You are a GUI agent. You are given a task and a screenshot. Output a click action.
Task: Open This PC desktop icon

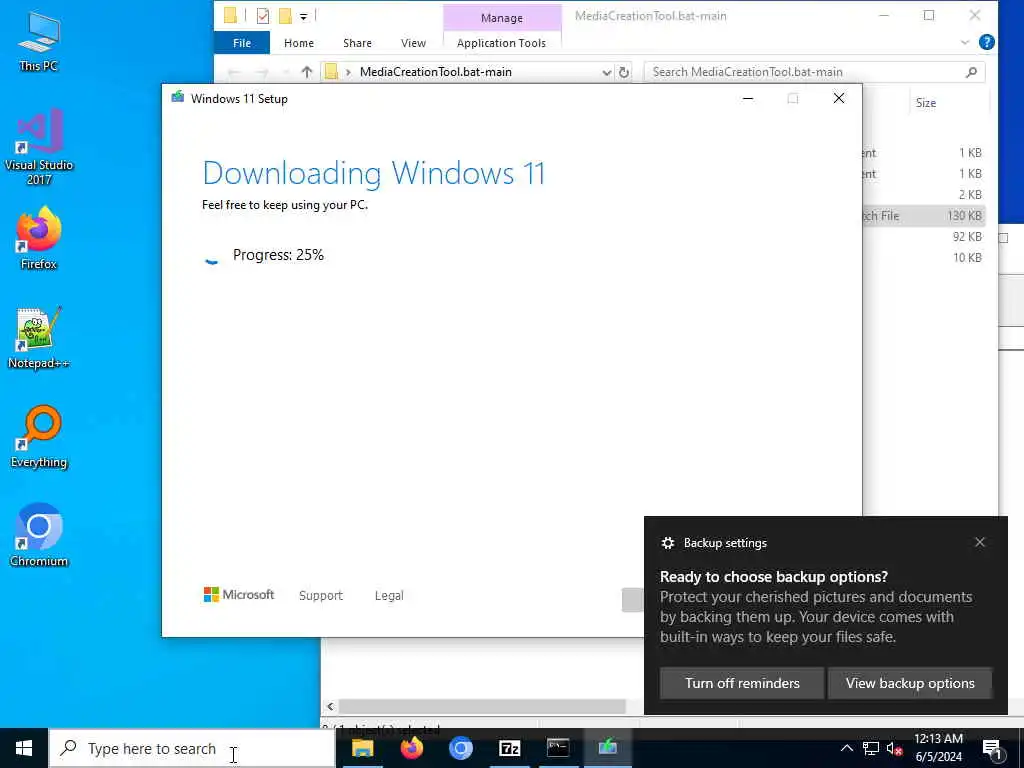coord(39,41)
